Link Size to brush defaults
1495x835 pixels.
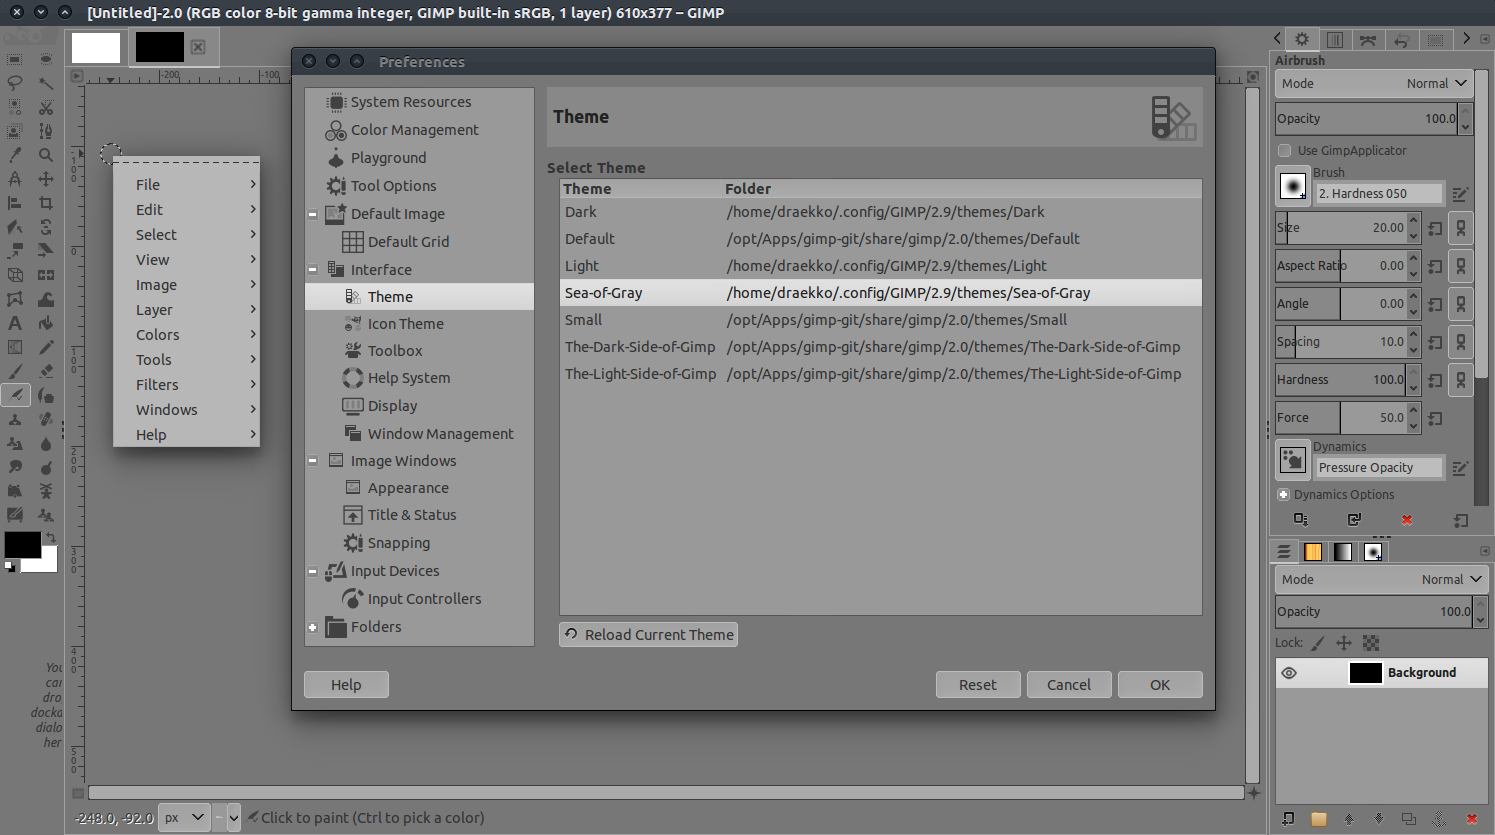(x=1461, y=228)
